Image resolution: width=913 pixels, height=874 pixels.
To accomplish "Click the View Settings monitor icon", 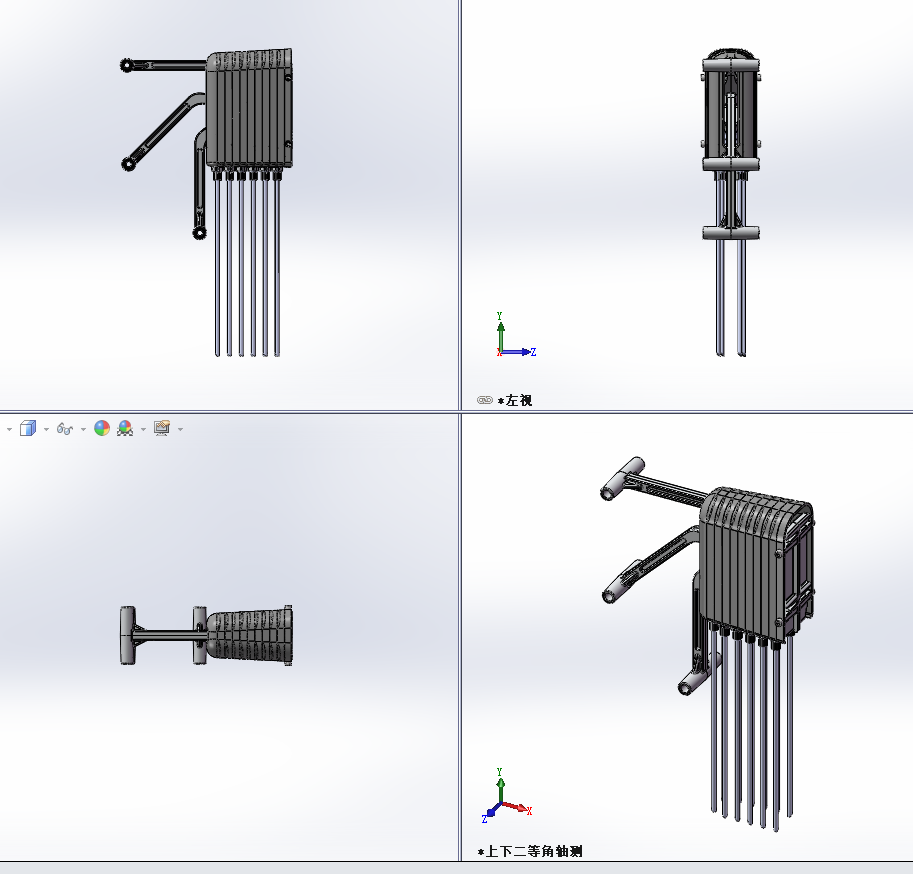I will (162, 429).
